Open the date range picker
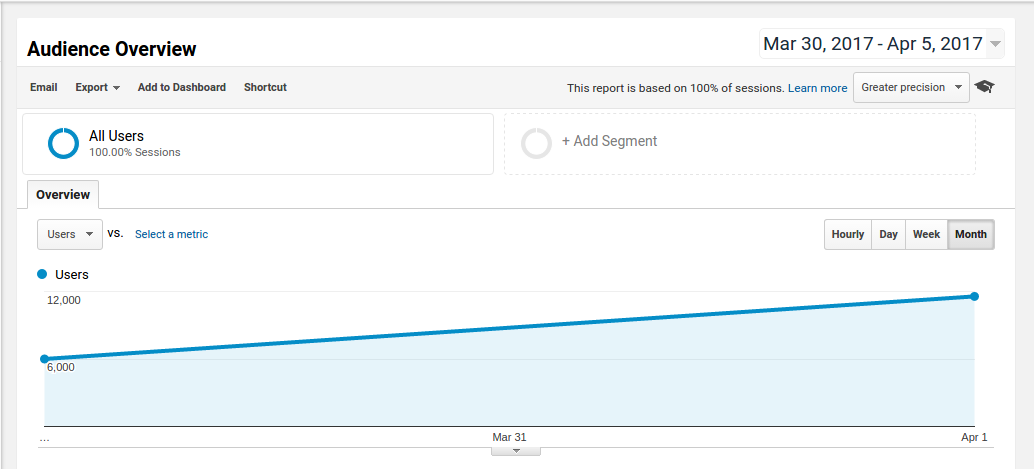Viewport: 1034px width, 469px height. [x=882, y=44]
